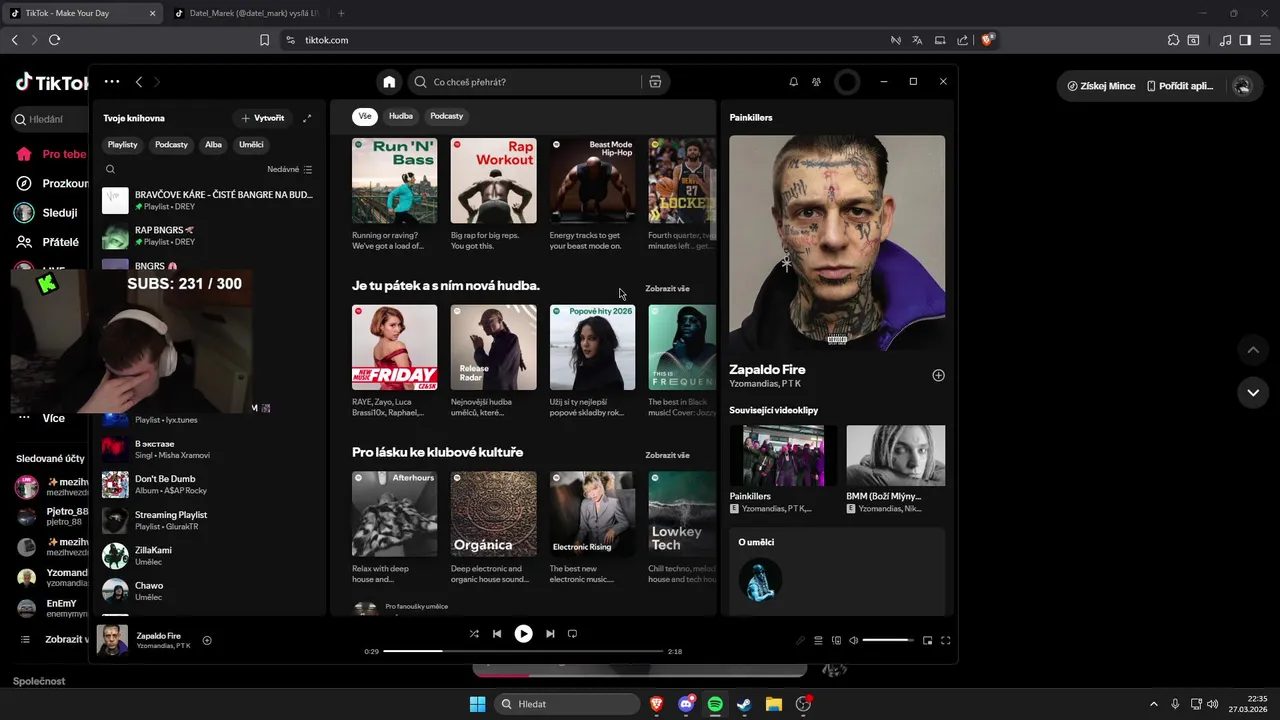Open Don't Be Dumb album
Image resolution: width=1280 pixels, height=720 pixels.
coord(208,485)
